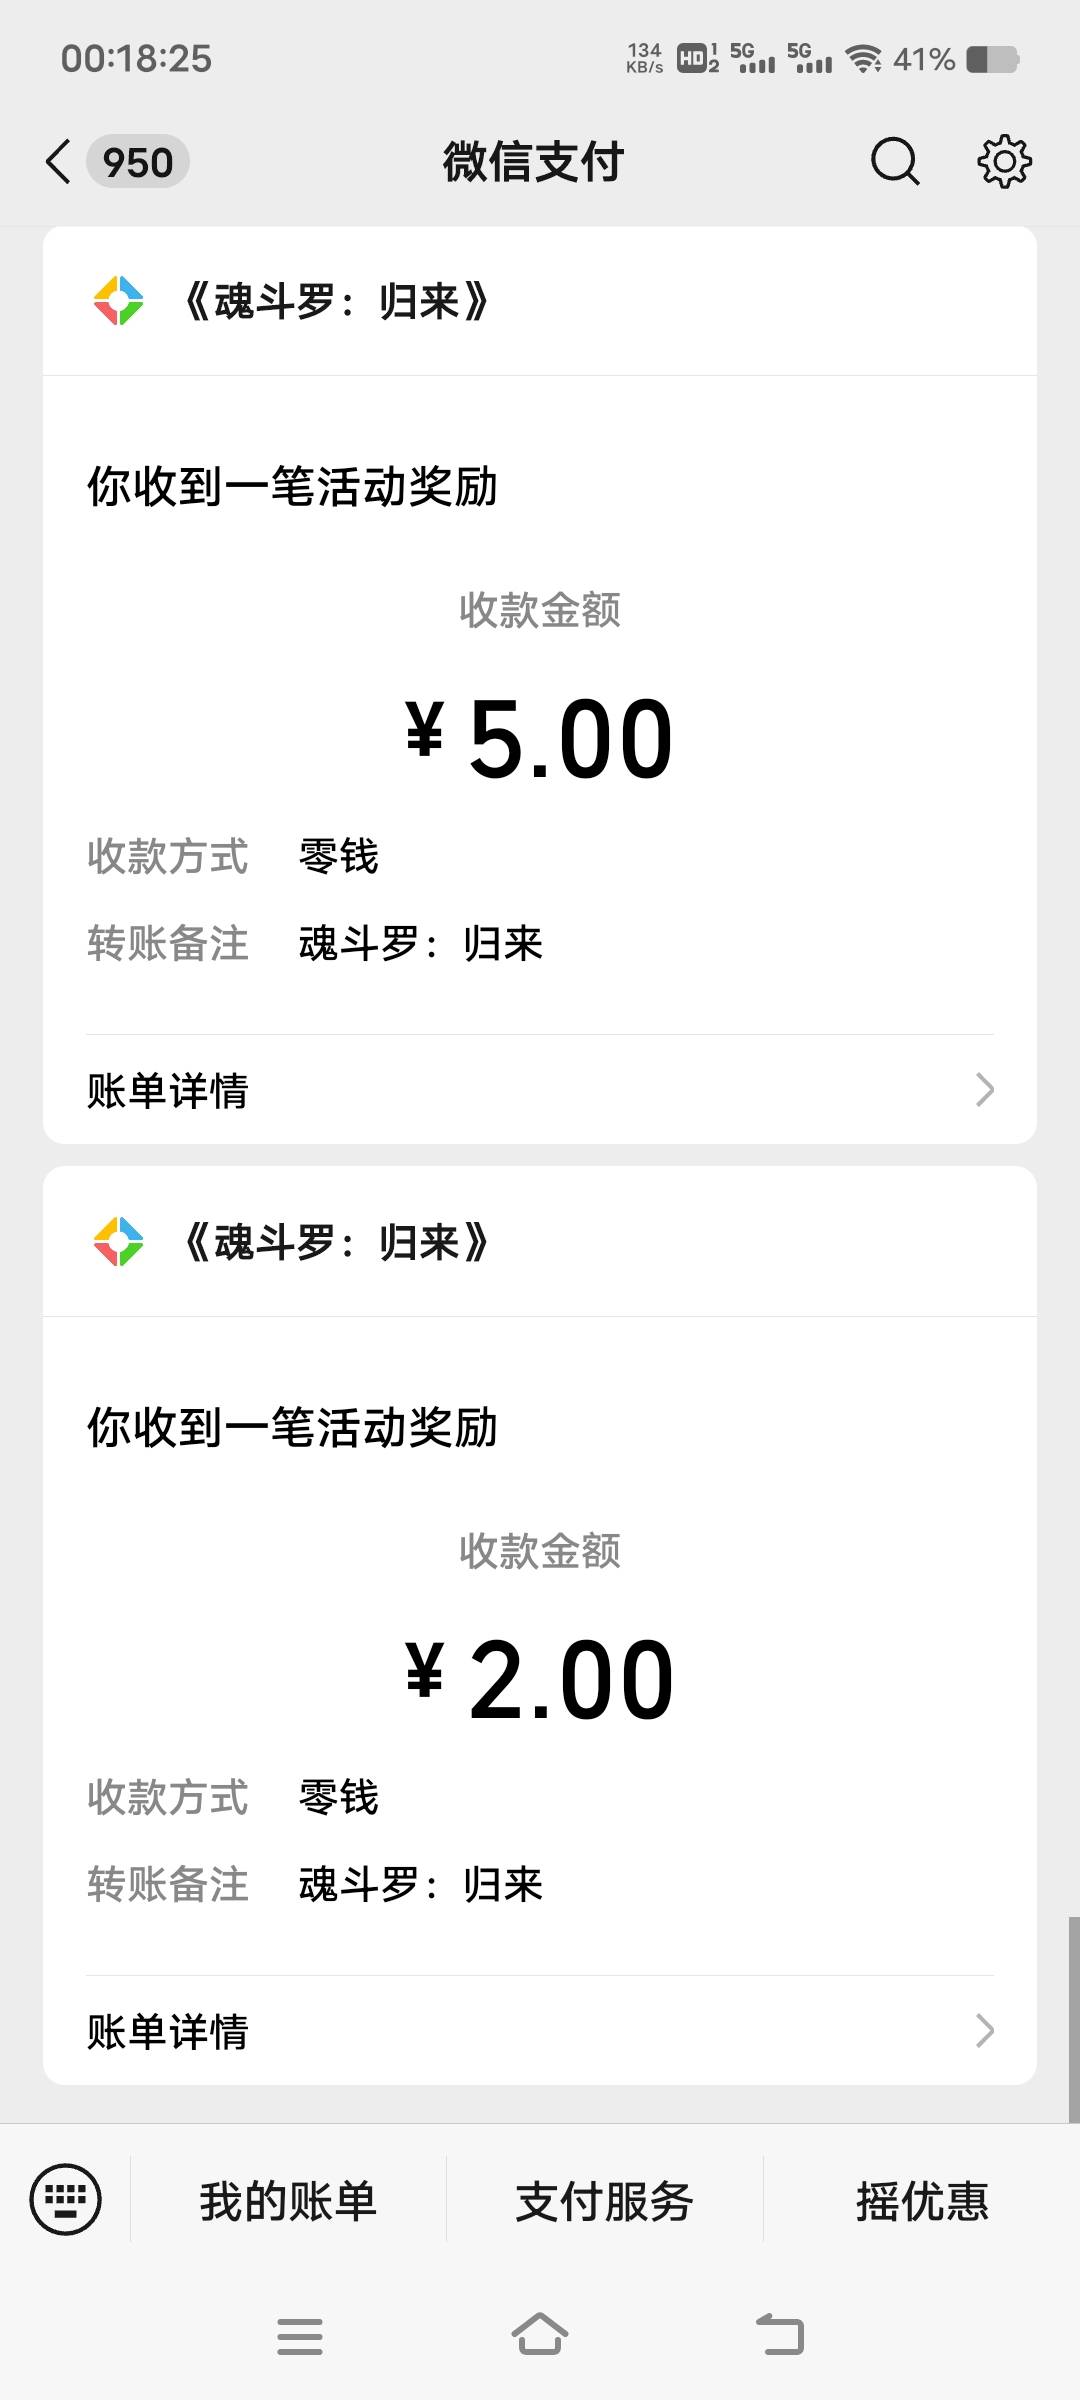Tap the second 魂斗罗 colorful logo icon

point(118,1242)
